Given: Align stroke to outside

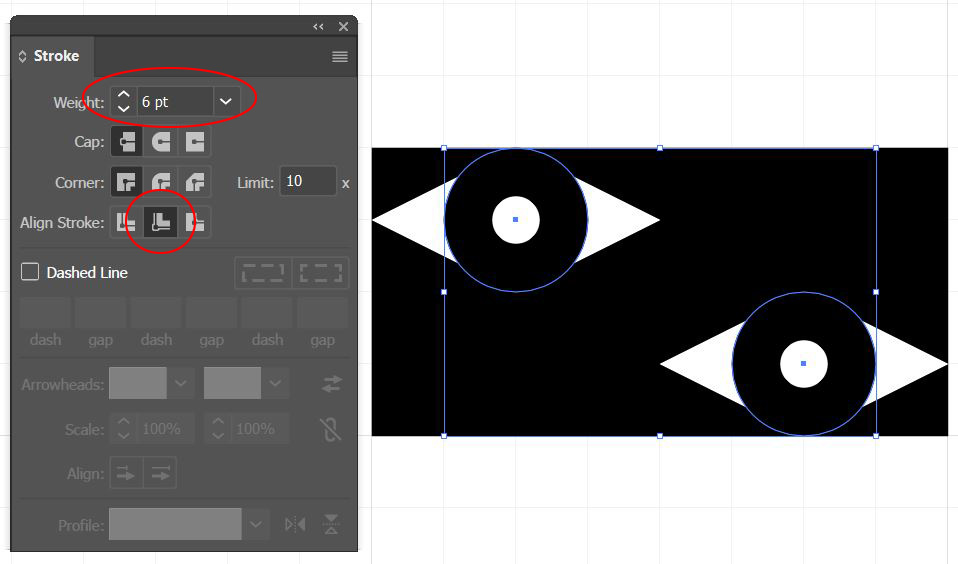Looking at the screenshot, I should [x=195, y=223].
